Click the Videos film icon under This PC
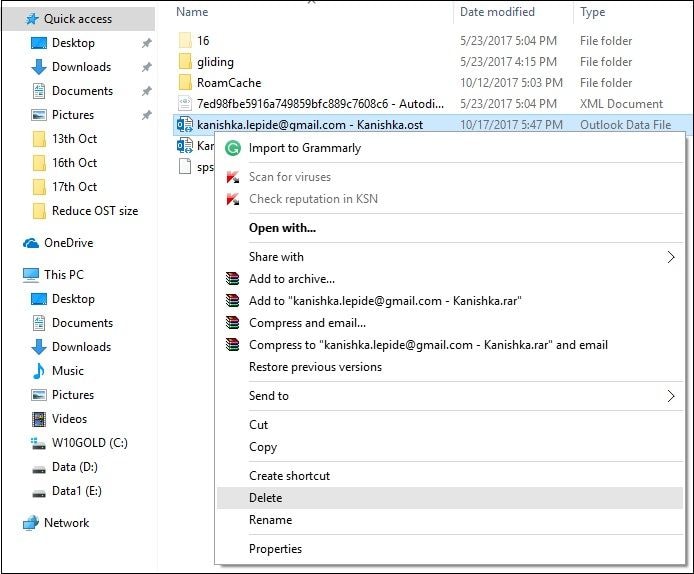This screenshot has width=694, height=574. [39, 419]
